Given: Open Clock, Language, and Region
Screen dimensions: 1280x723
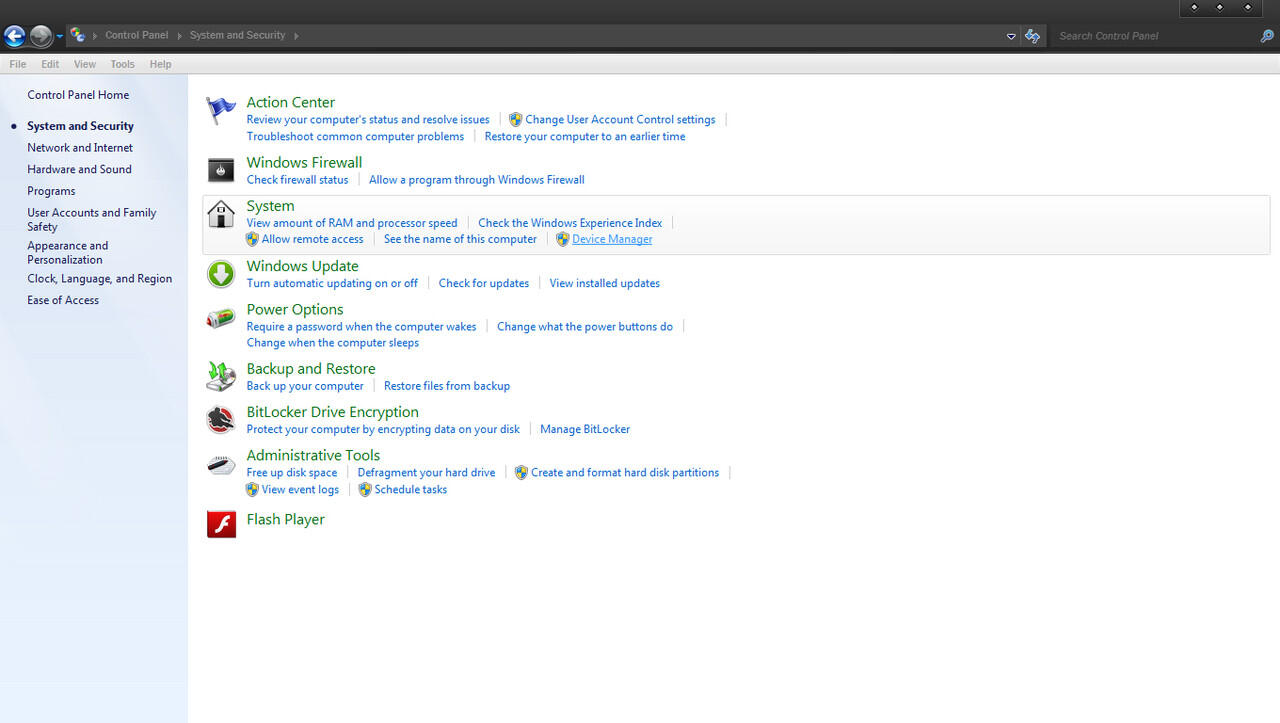Looking at the screenshot, I should coord(100,279).
